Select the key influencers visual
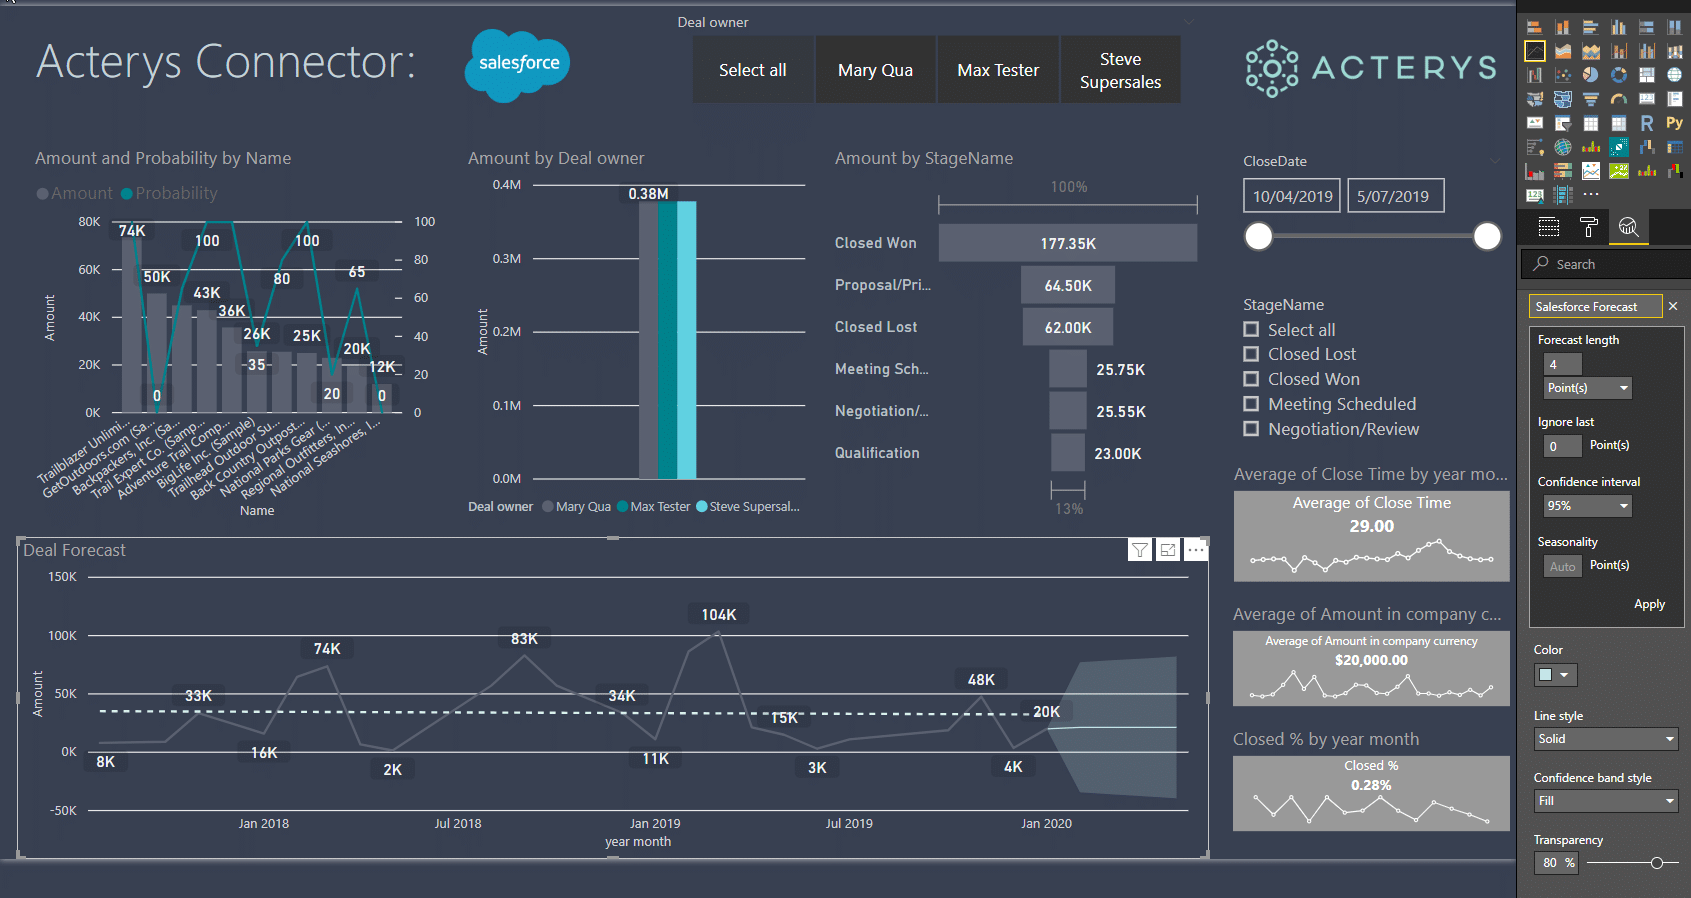1691x898 pixels. coord(1535,147)
